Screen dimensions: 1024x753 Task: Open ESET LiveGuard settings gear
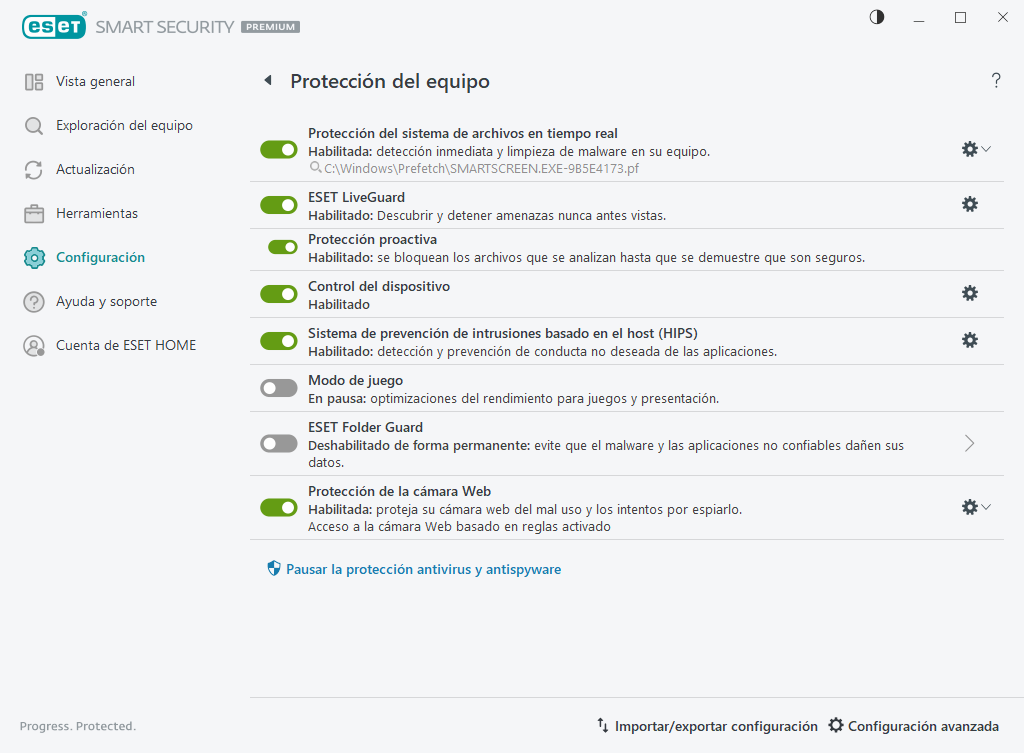969,204
